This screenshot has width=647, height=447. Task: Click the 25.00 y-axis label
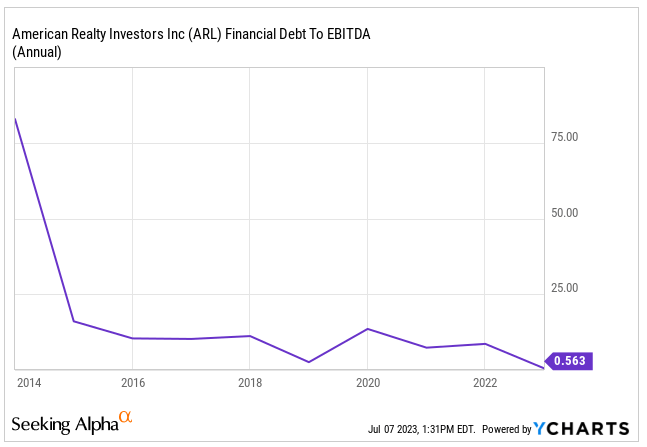[x=564, y=288]
